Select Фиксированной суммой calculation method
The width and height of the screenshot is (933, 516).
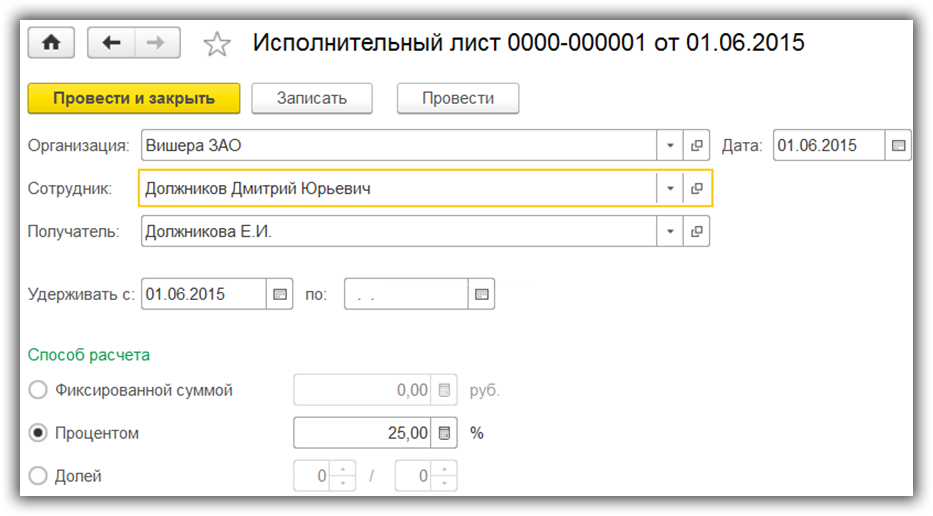pyautogui.click(x=38, y=390)
